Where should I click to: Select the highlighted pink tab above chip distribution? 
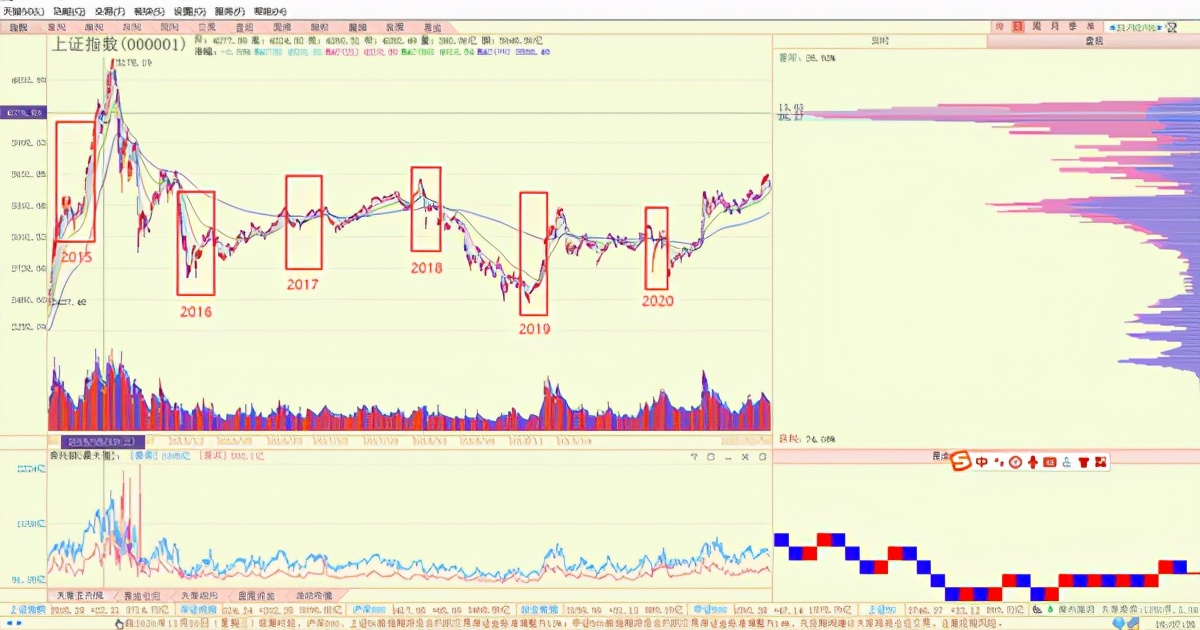[1094, 42]
